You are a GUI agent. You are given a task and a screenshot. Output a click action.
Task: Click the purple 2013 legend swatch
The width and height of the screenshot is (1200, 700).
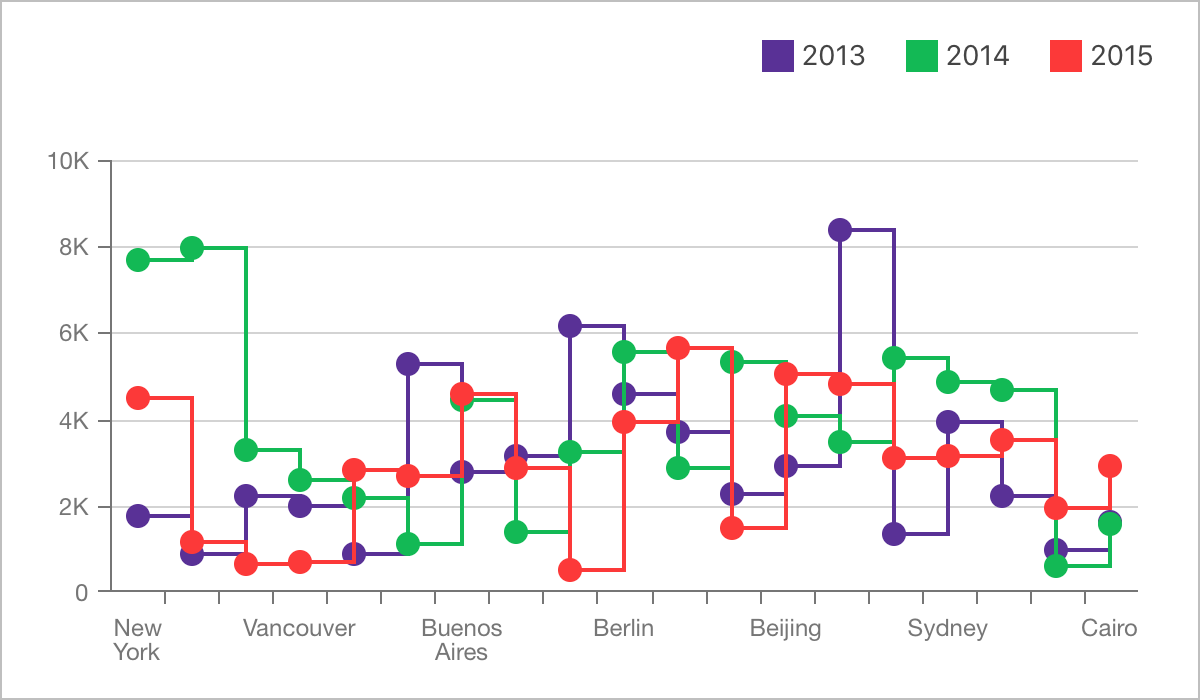pos(778,56)
